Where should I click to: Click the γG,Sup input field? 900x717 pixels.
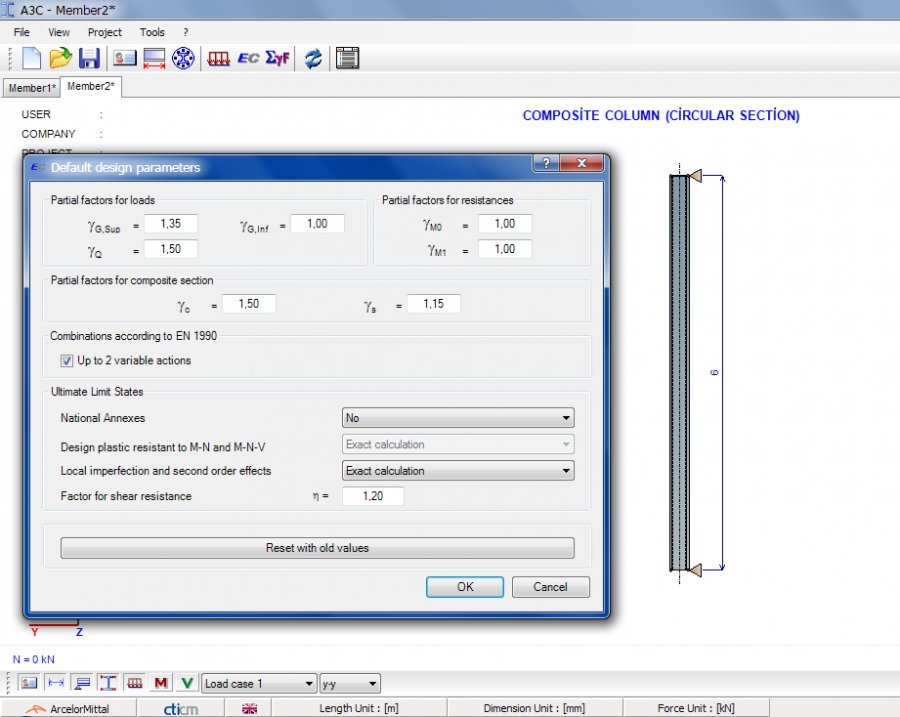click(171, 223)
